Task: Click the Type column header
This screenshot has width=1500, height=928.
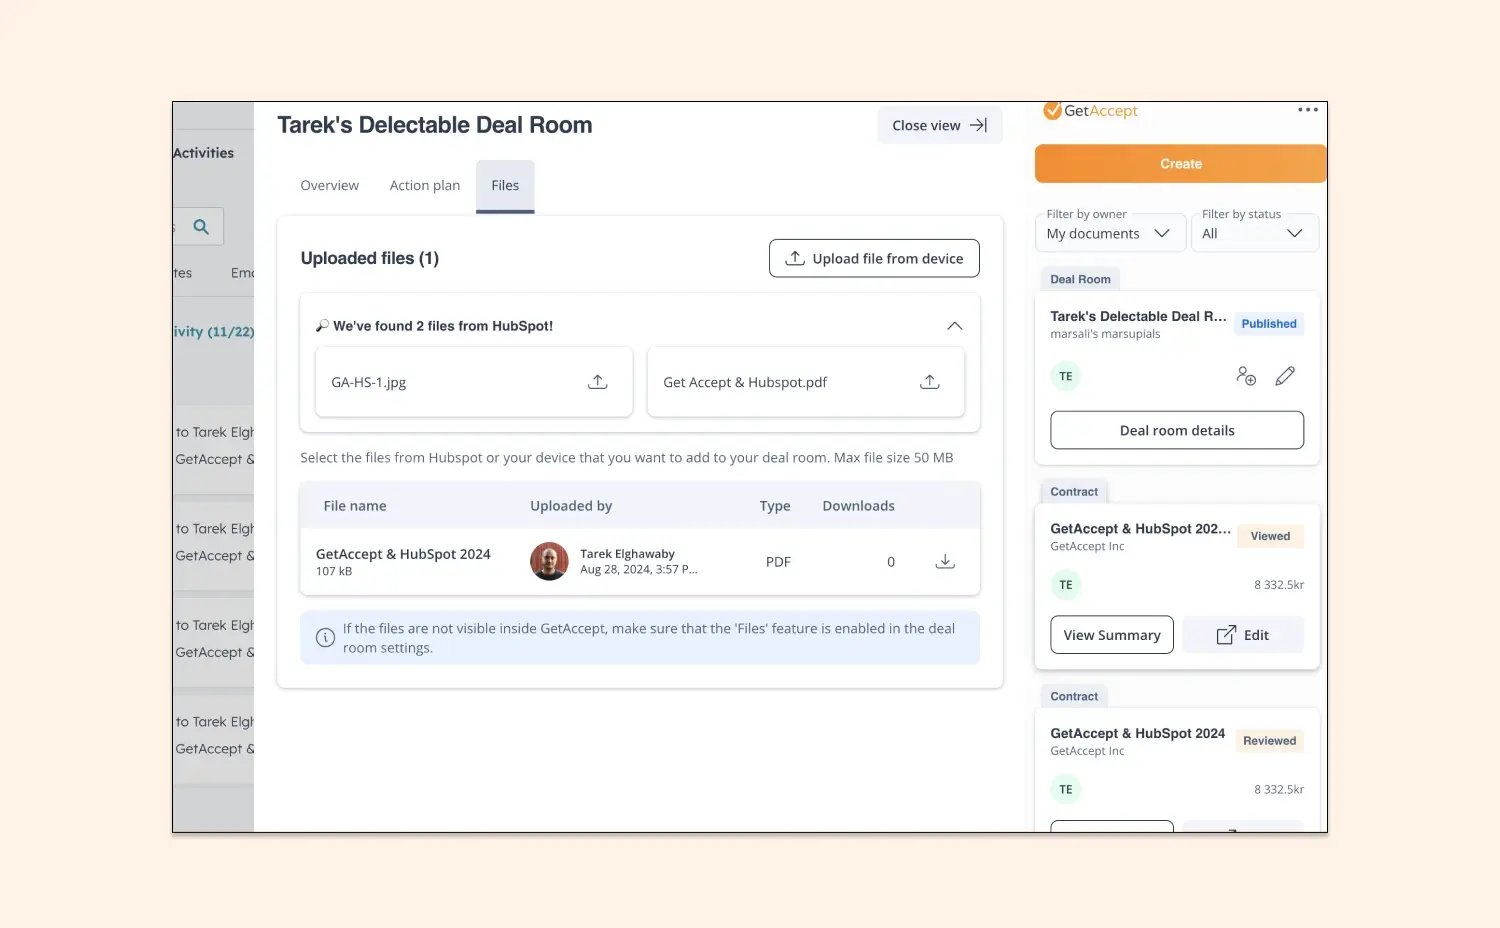Action: tap(775, 506)
